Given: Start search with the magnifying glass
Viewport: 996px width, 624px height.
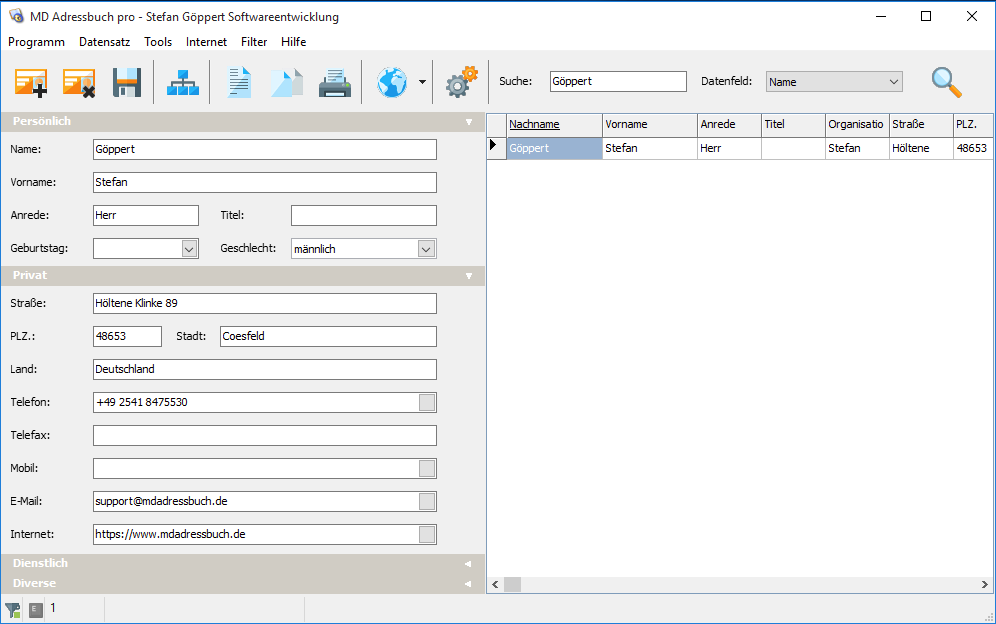Looking at the screenshot, I should (x=946, y=82).
